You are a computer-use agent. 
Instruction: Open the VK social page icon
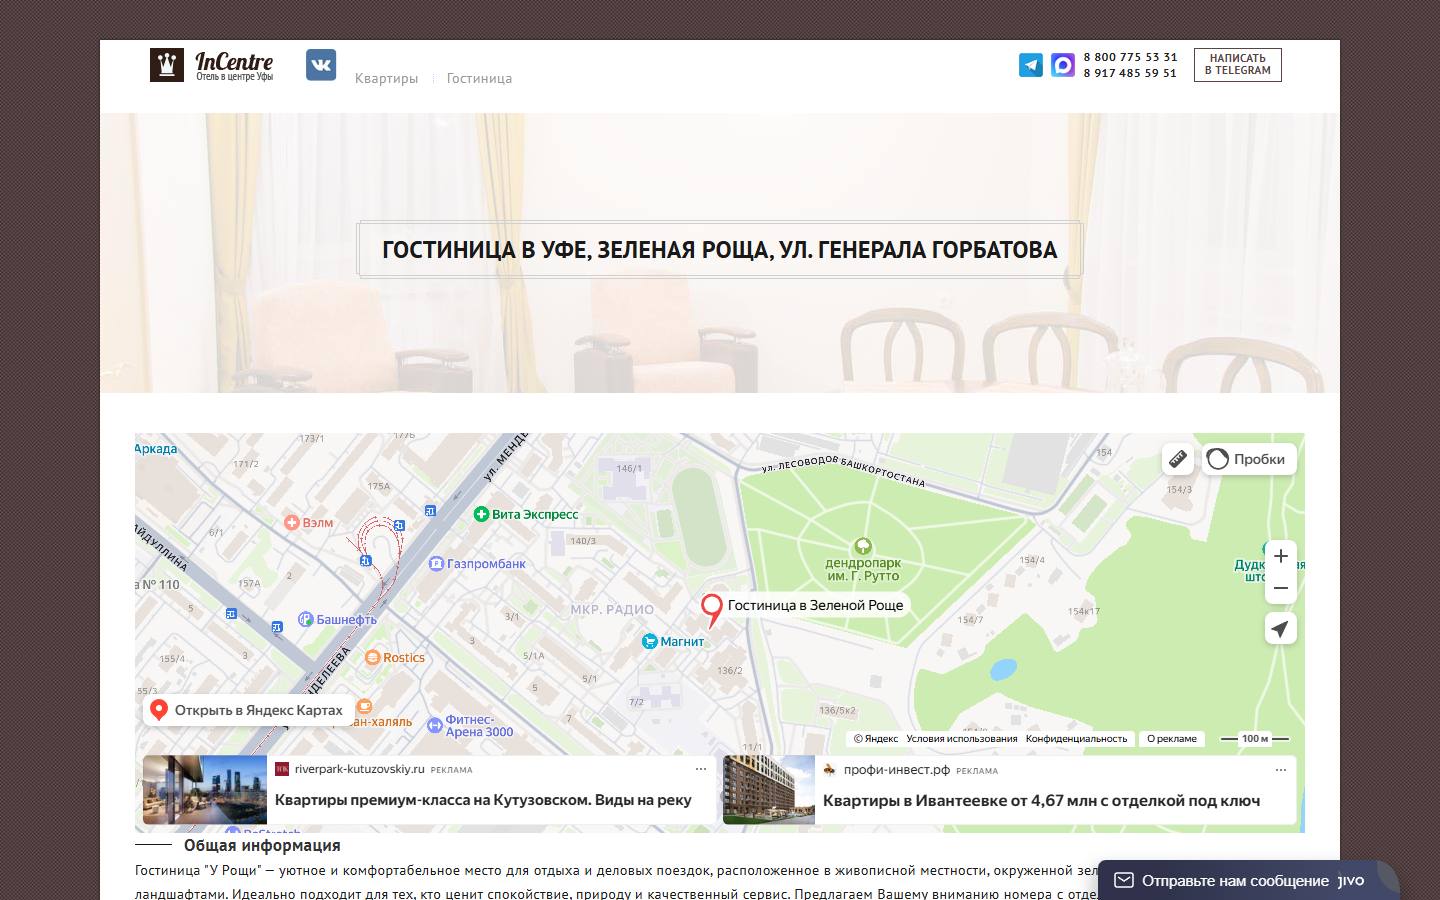point(321,65)
